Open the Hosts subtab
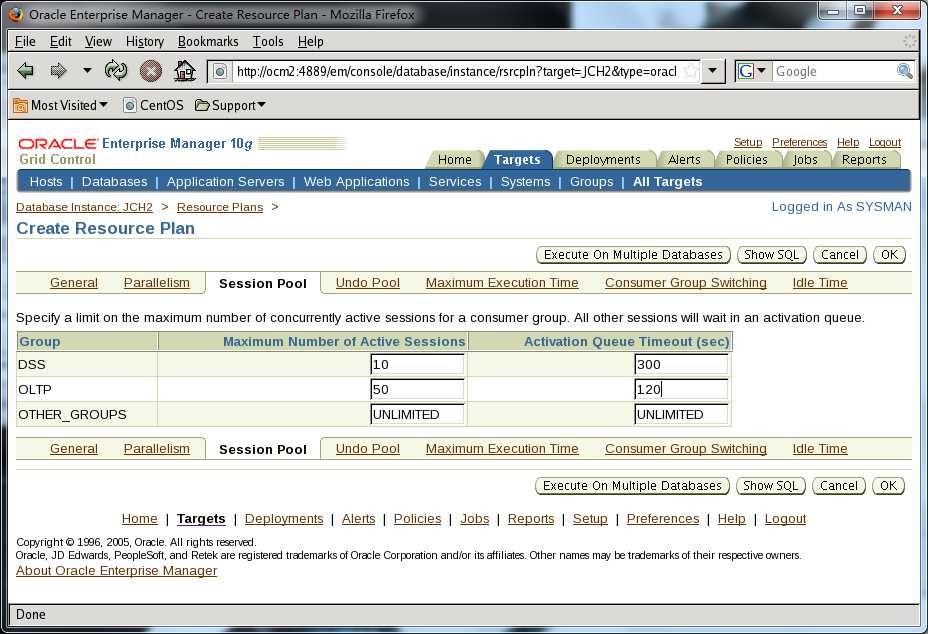 tap(46, 182)
